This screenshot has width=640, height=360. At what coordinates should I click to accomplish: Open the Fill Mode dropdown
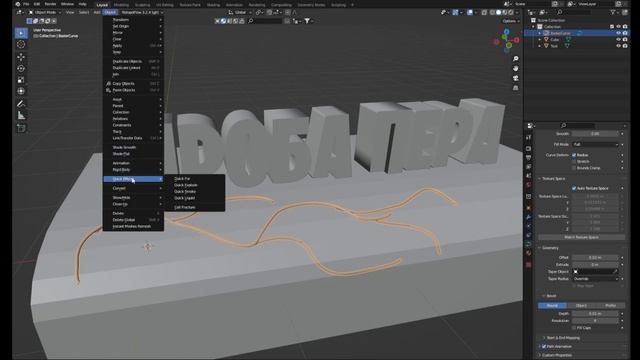coord(596,144)
